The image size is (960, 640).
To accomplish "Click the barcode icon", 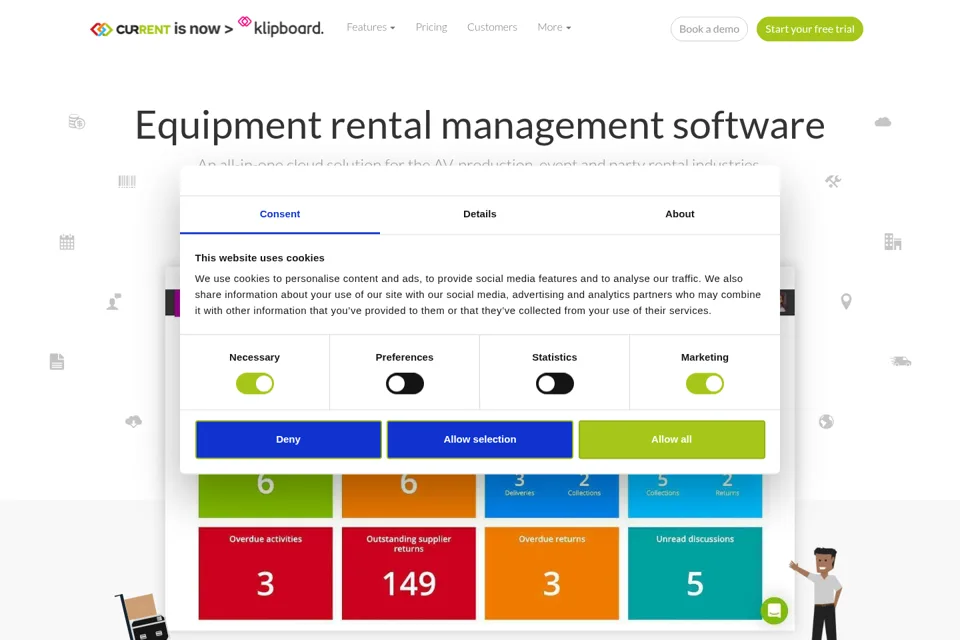I will (x=127, y=181).
